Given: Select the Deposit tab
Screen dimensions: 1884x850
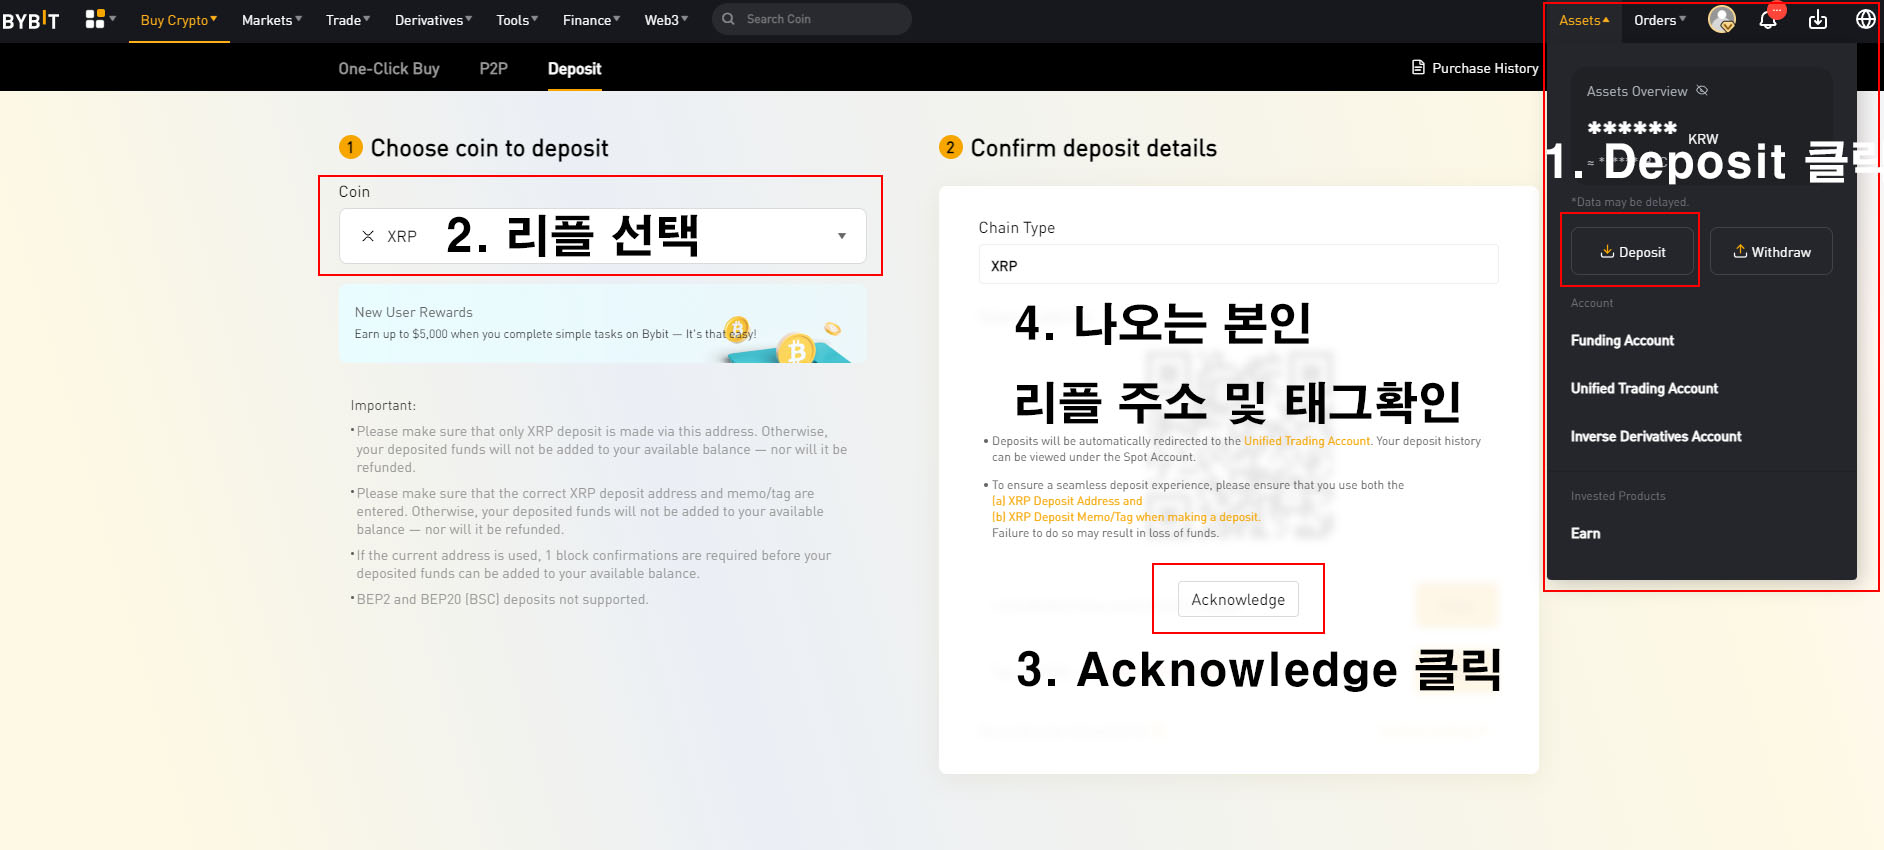Looking at the screenshot, I should (x=574, y=68).
